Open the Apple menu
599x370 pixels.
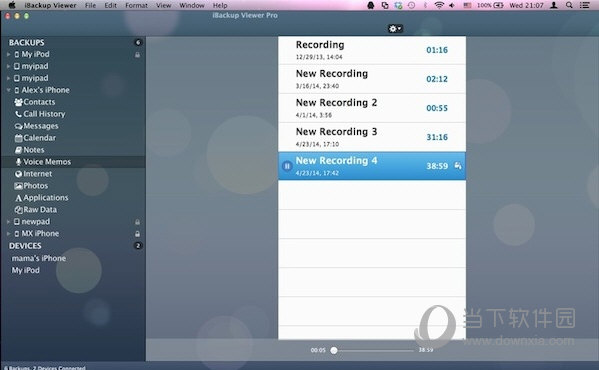(12, 5)
